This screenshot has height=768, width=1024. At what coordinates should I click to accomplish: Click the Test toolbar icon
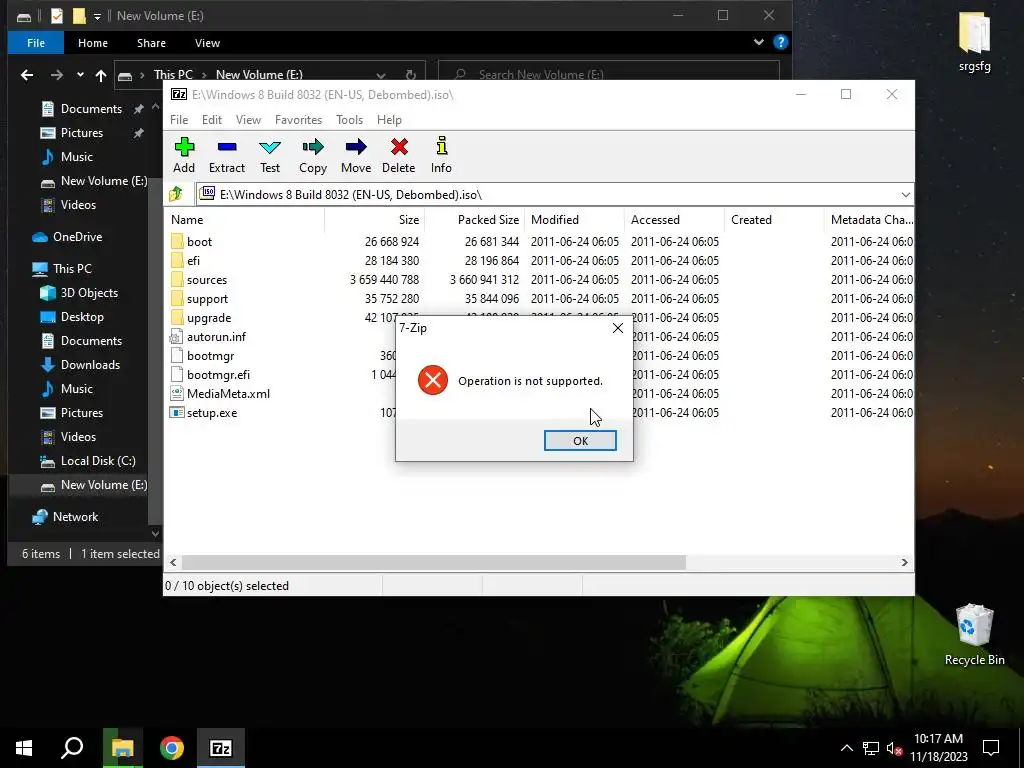(x=270, y=155)
